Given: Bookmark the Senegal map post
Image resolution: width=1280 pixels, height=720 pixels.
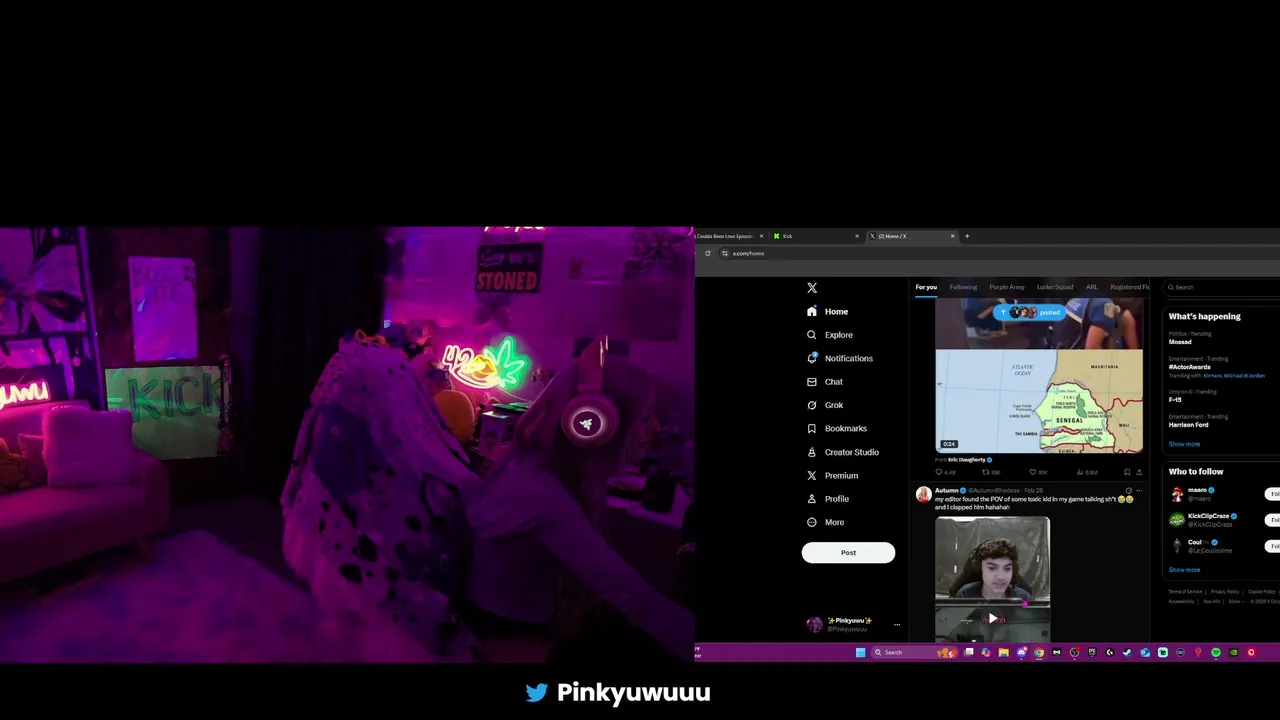Looking at the screenshot, I should [1127, 472].
